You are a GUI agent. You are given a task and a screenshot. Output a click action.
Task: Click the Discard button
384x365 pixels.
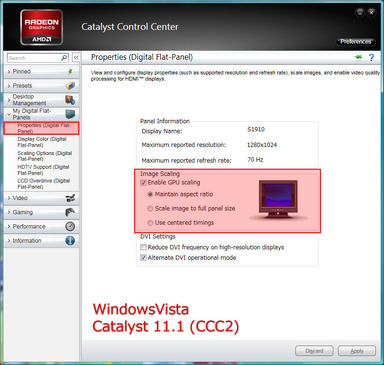pos(314,351)
